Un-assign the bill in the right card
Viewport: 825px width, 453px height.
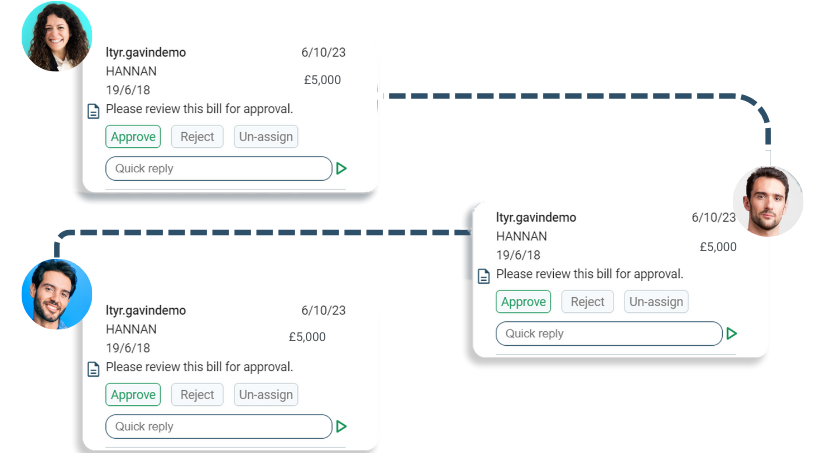click(656, 302)
